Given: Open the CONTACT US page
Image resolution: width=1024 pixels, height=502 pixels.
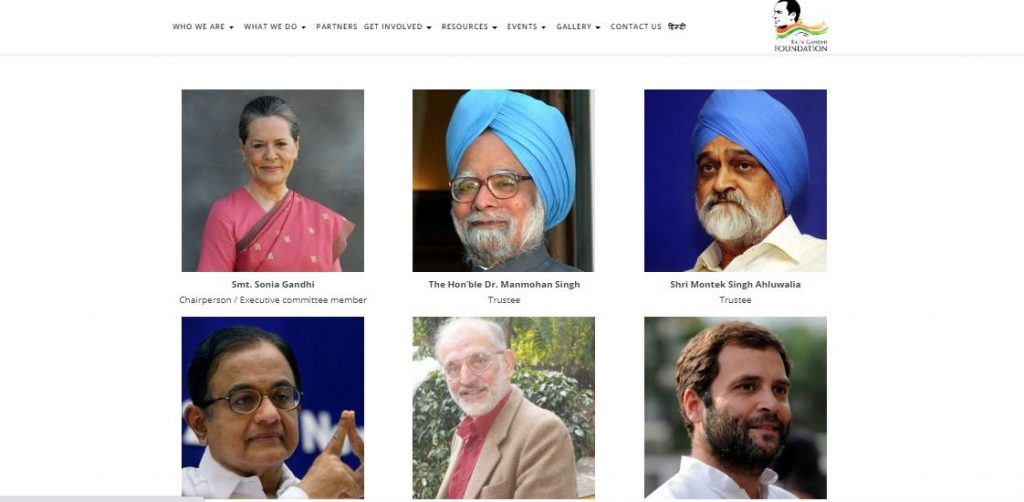Looking at the screenshot, I should click(635, 27).
